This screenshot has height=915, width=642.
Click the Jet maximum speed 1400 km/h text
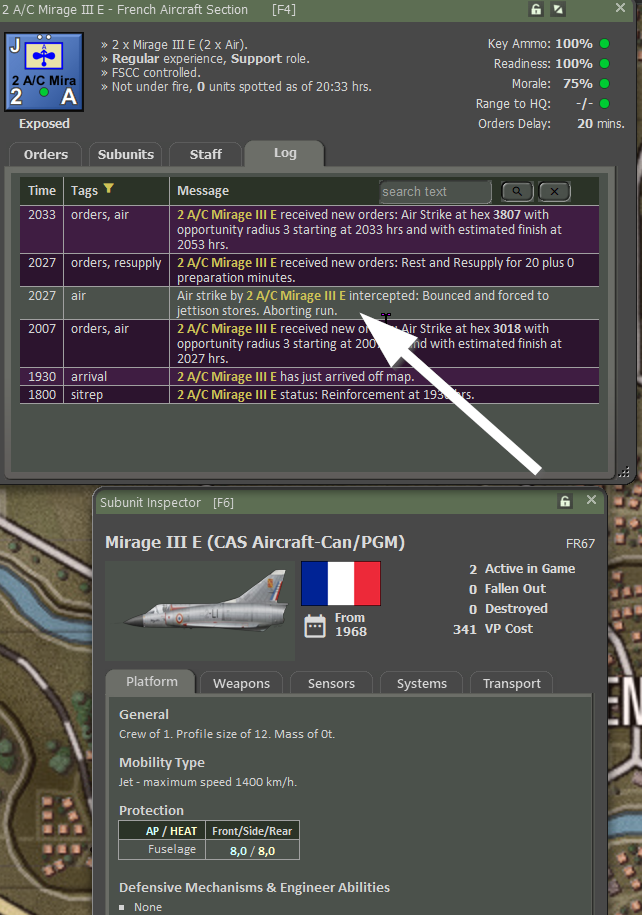(x=208, y=782)
